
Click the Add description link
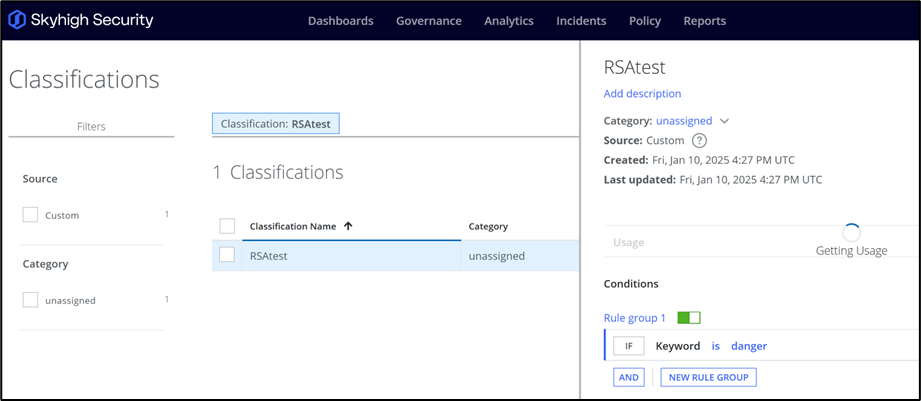(x=642, y=94)
